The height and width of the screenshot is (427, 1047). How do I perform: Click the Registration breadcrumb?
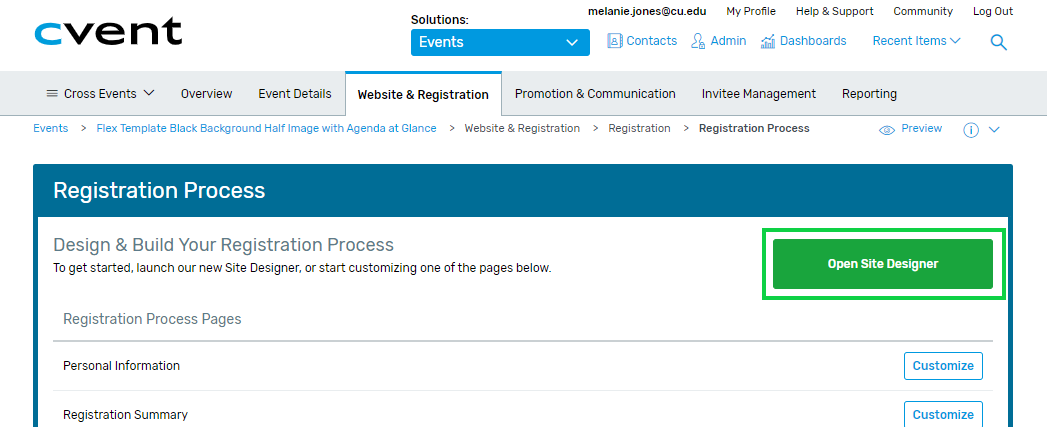639,128
